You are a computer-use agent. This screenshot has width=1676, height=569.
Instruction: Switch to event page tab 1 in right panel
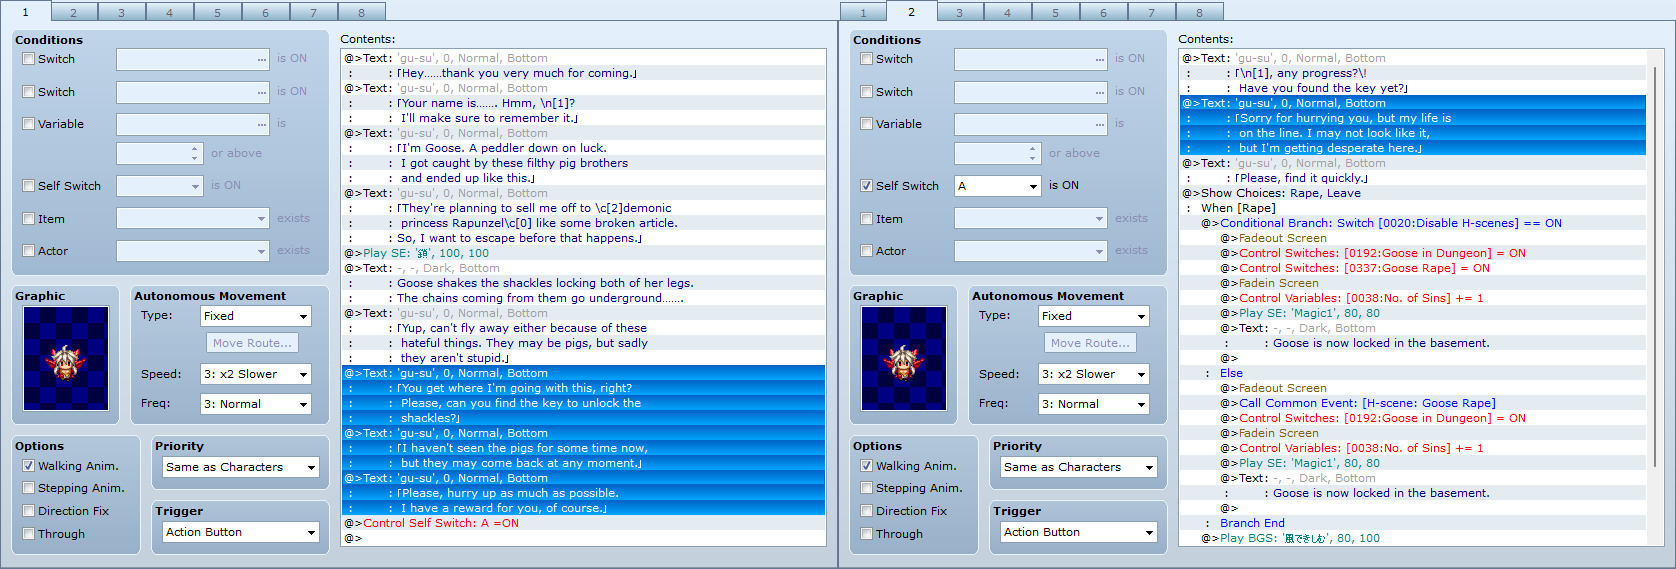(x=864, y=12)
